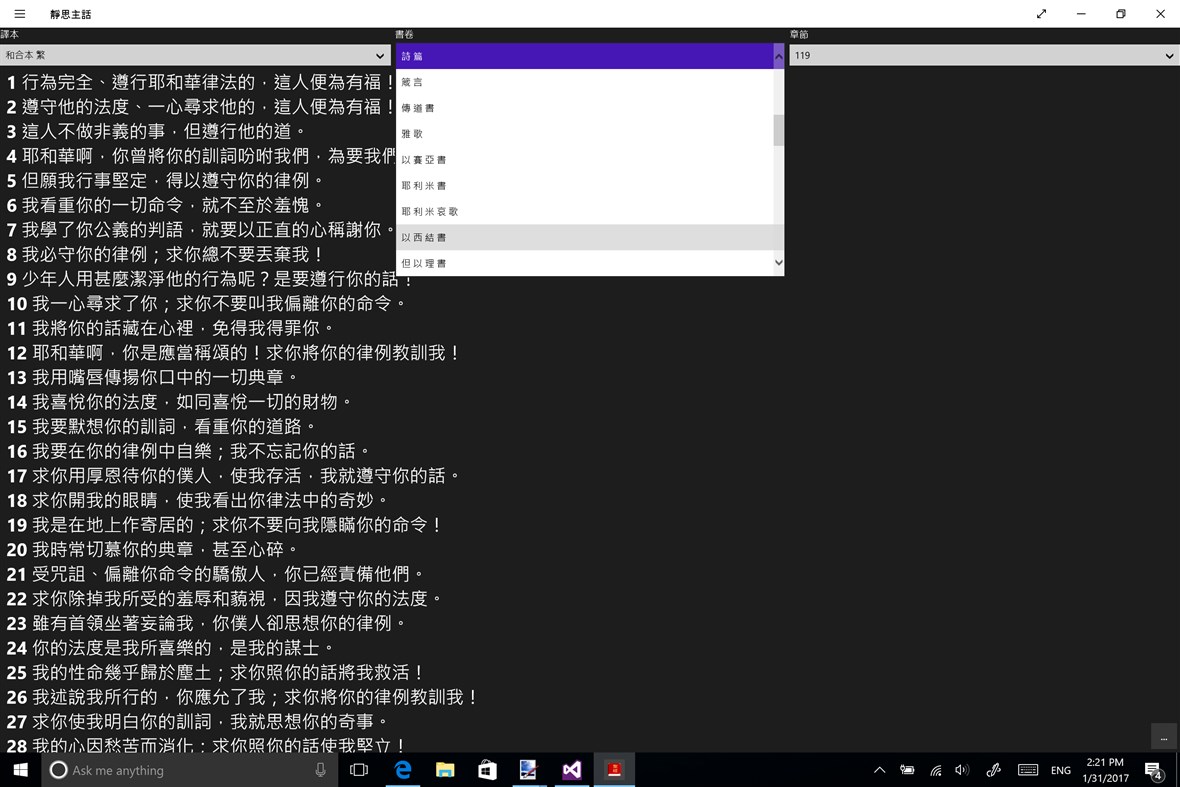1180x787 pixels.
Task: Open Microsoft Edge from the taskbar
Action: 403,770
